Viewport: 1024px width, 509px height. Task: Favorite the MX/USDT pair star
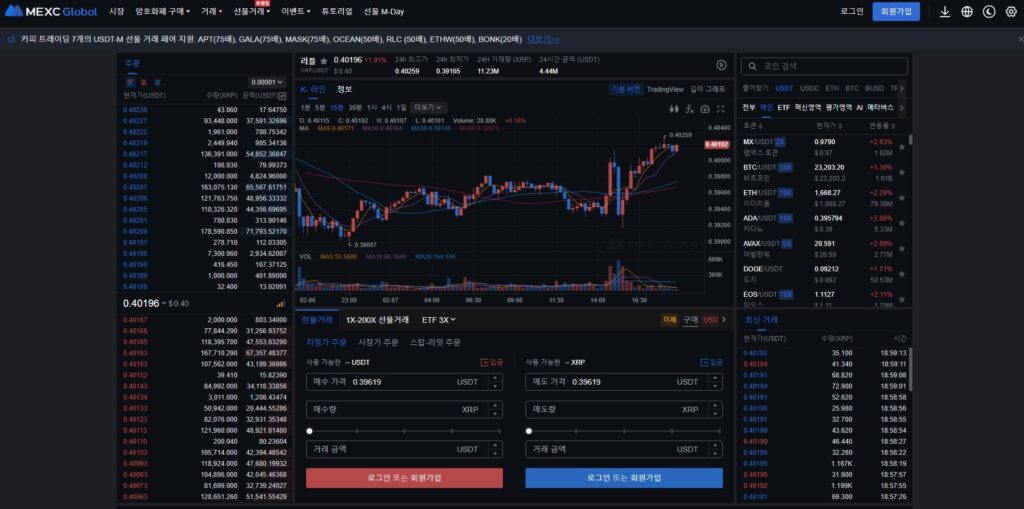point(902,147)
